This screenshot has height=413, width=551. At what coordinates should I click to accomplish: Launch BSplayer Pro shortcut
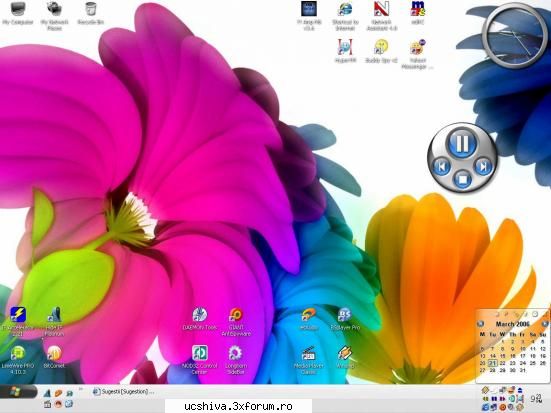click(345, 318)
